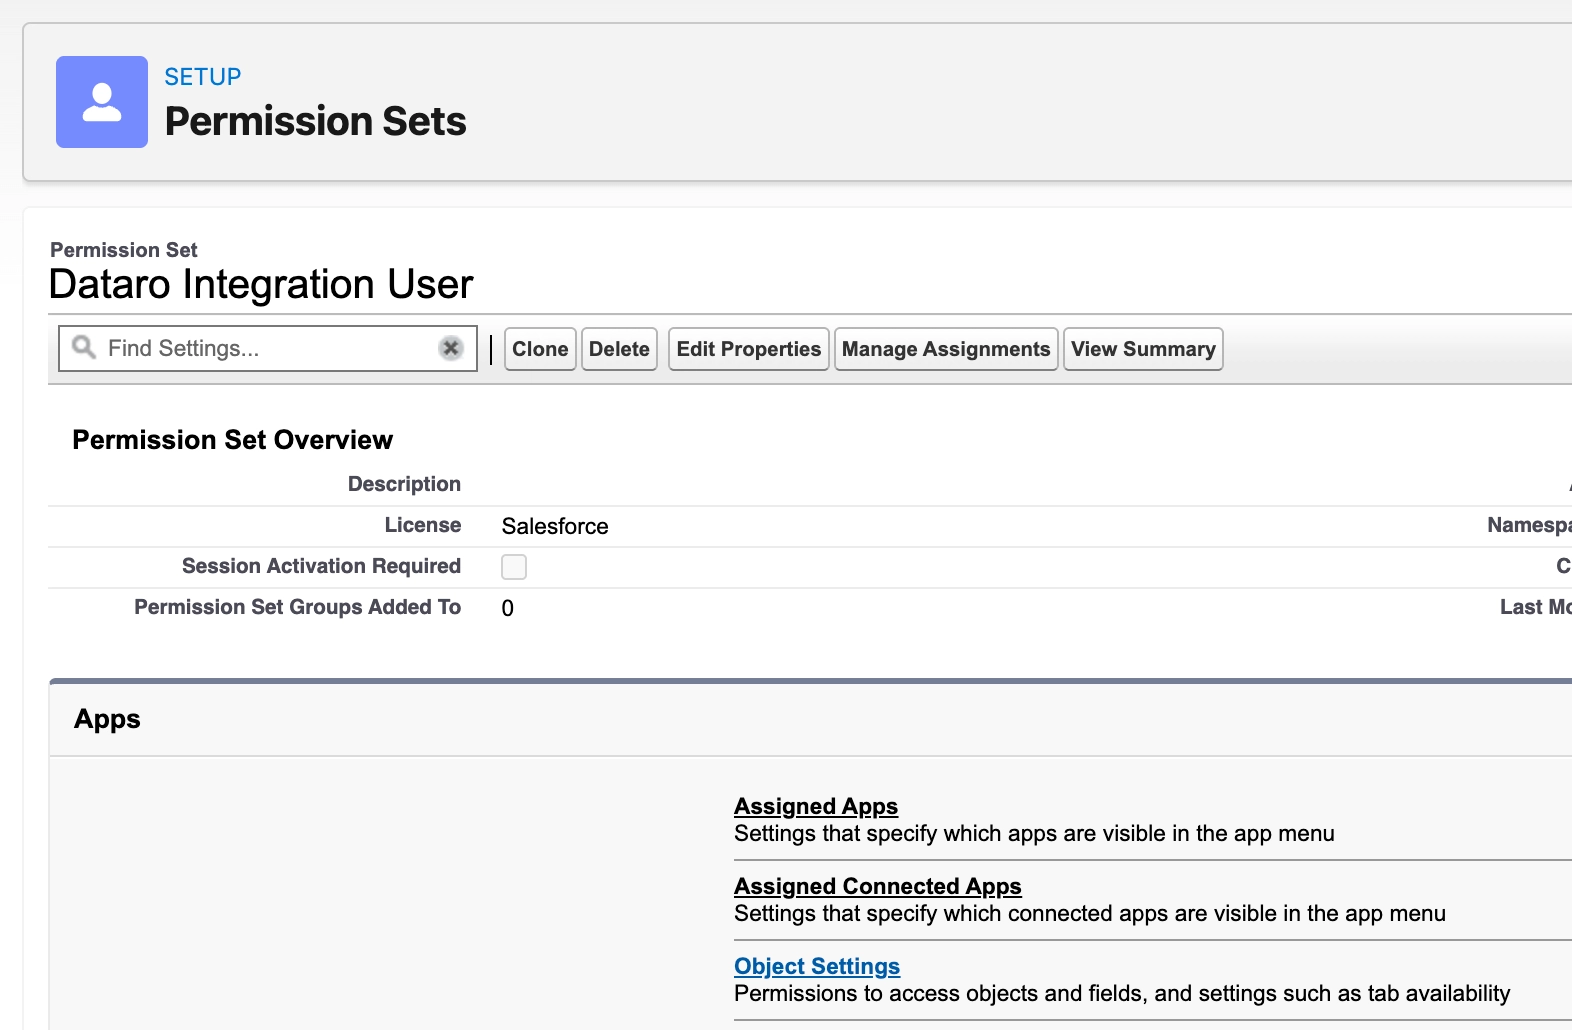The width and height of the screenshot is (1572, 1030).
Task: Click the Clone button
Action: (x=540, y=349)
